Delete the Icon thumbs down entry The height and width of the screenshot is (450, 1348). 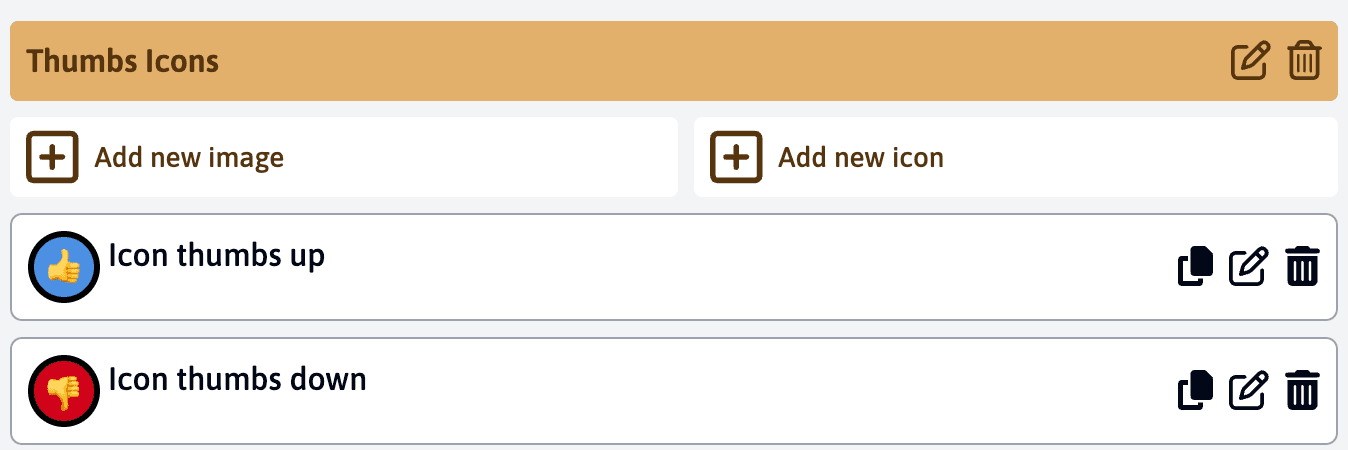coord(1302,390)
